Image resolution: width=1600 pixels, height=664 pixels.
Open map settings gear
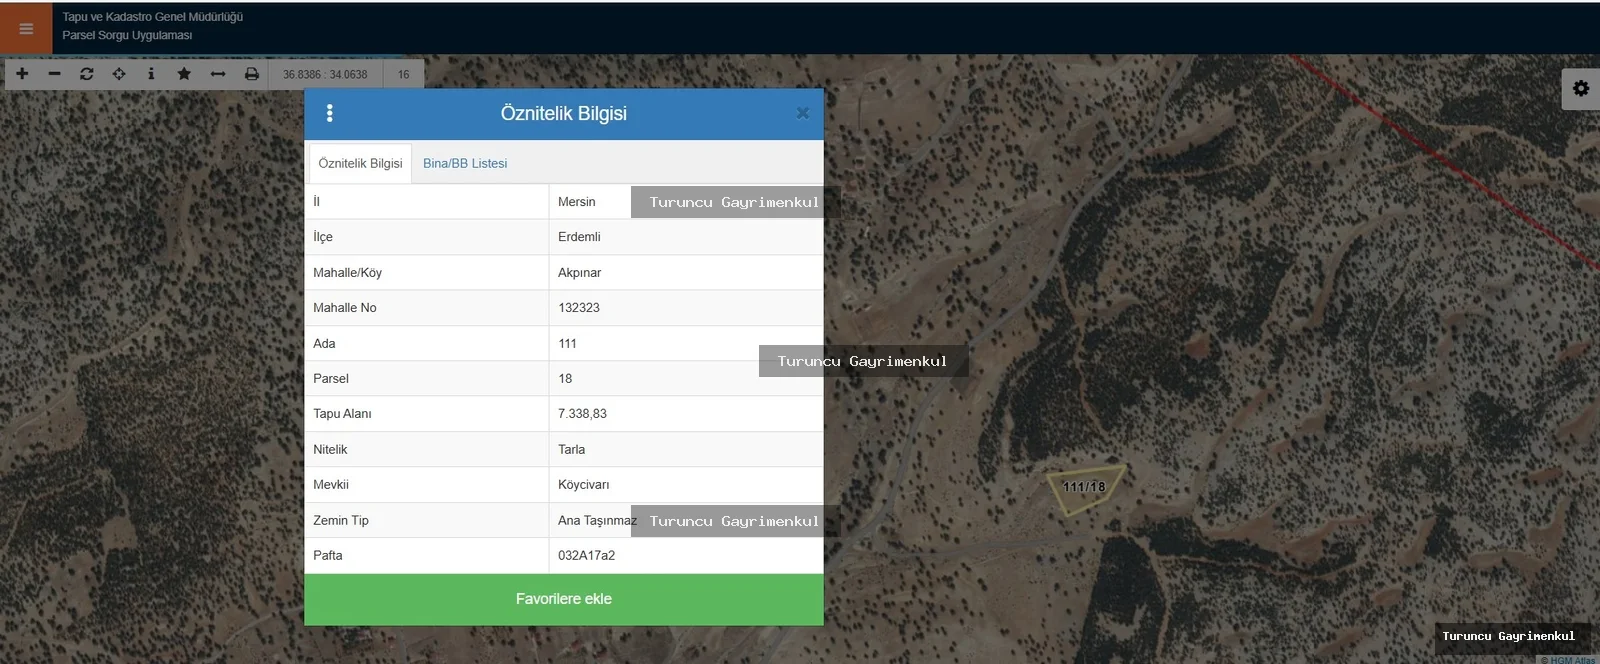click(1581, 88)
